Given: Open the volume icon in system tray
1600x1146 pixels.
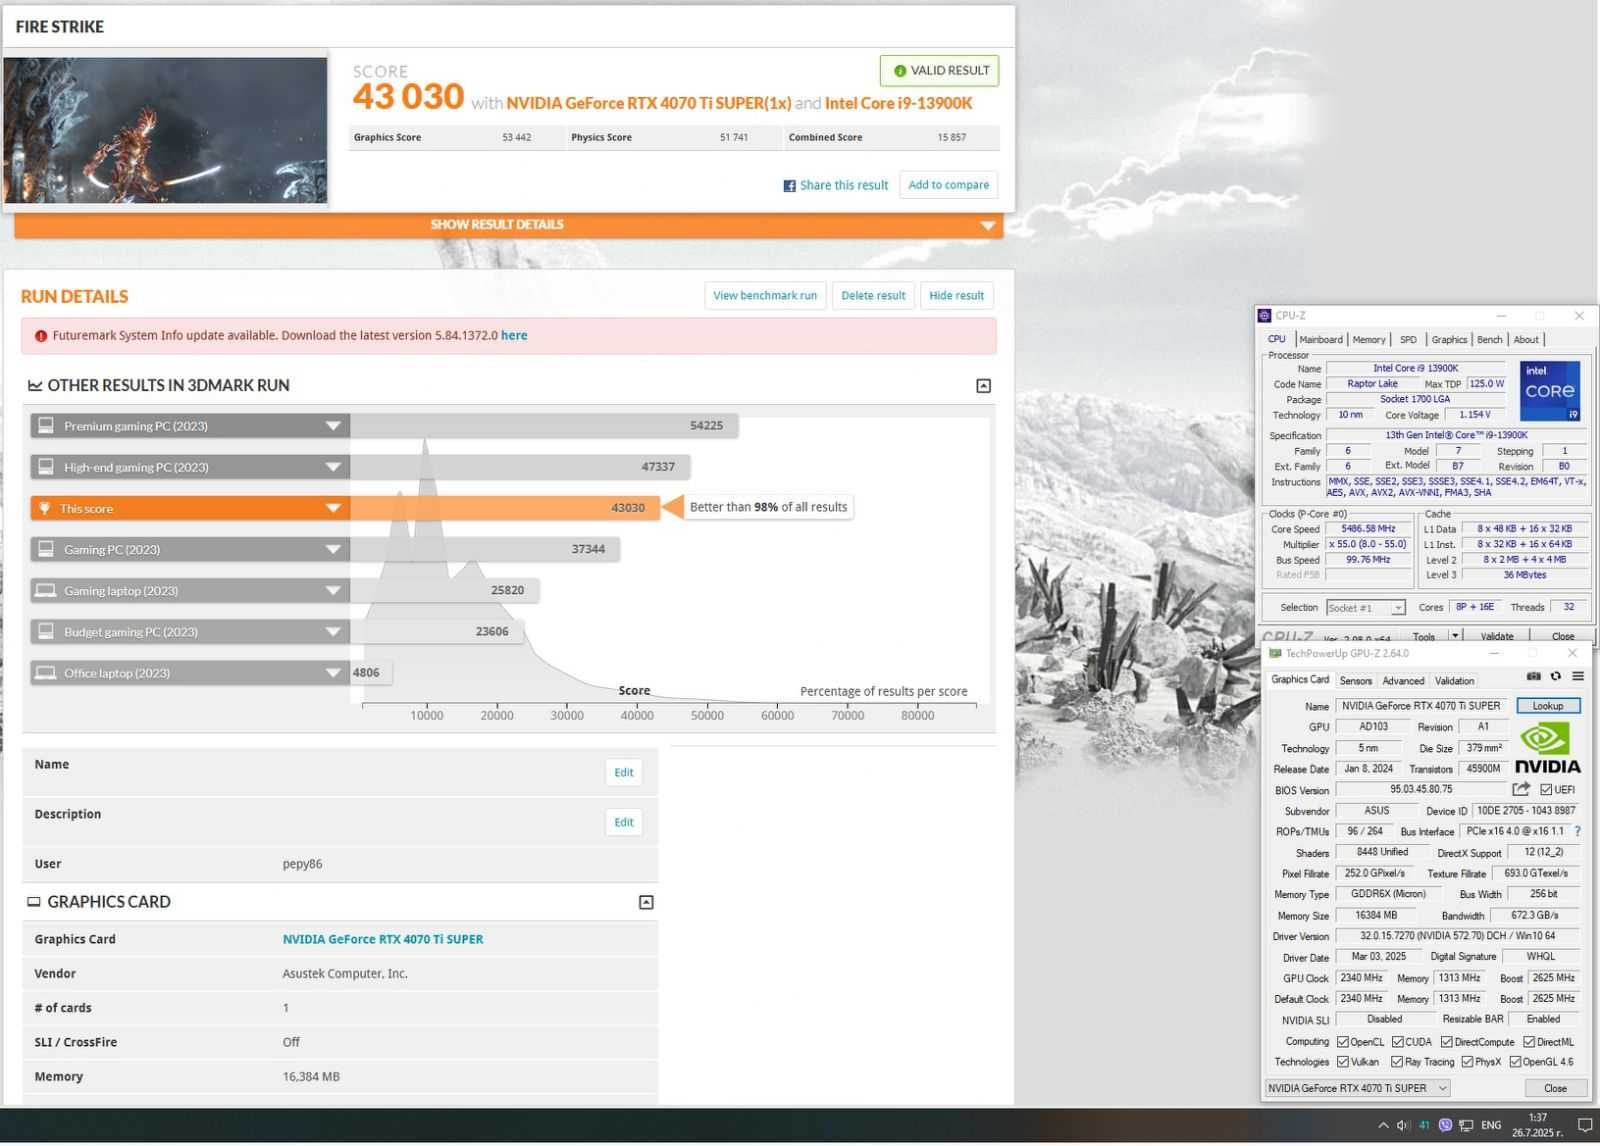Looking at the screenshot, I should pyautogui.click(x=1403, y=1125).
